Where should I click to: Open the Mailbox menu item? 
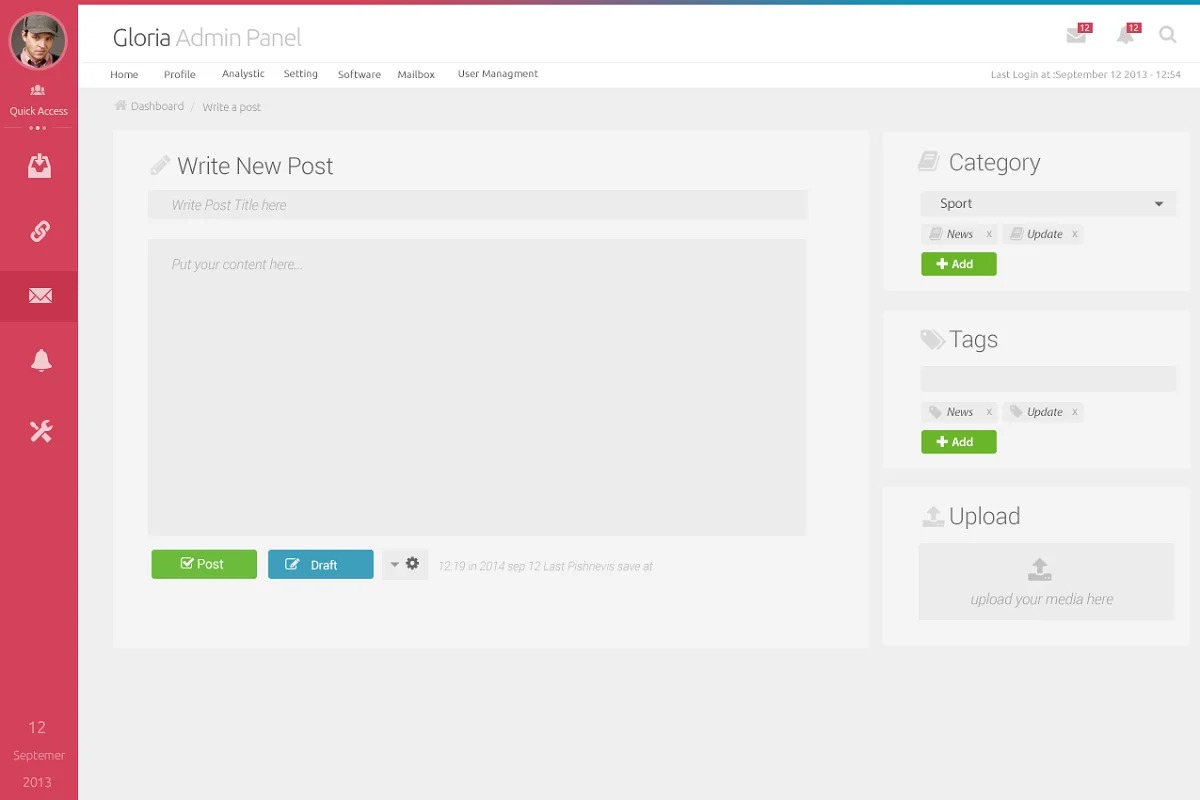[x=416, y=74]
